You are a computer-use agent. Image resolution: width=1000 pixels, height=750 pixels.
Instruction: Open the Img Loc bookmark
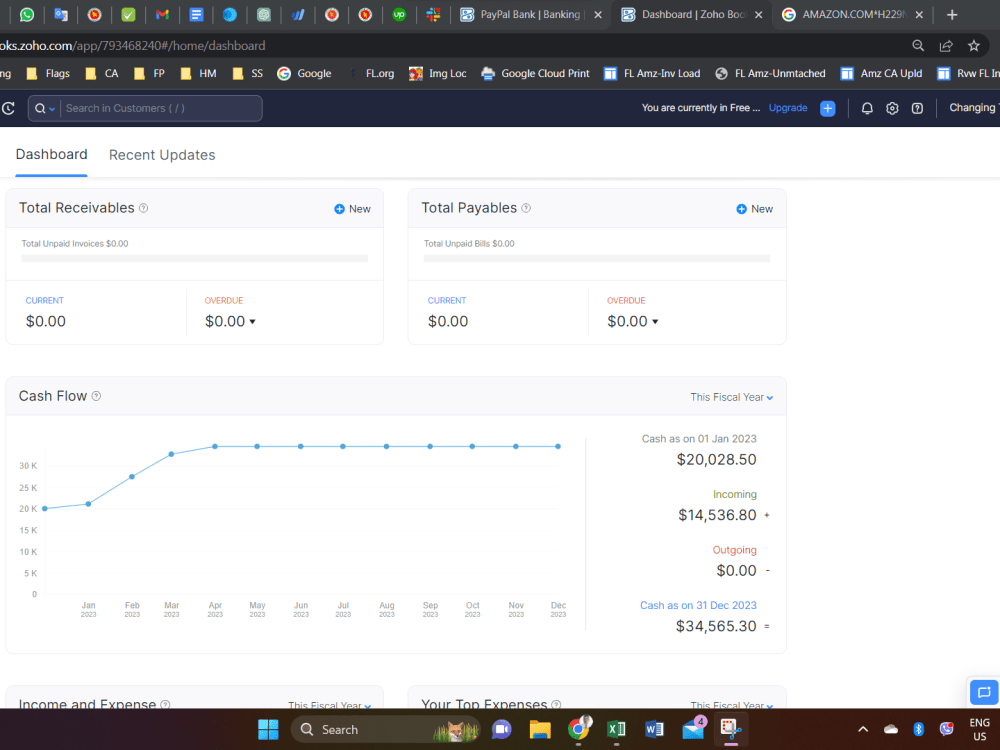[438, 73]
